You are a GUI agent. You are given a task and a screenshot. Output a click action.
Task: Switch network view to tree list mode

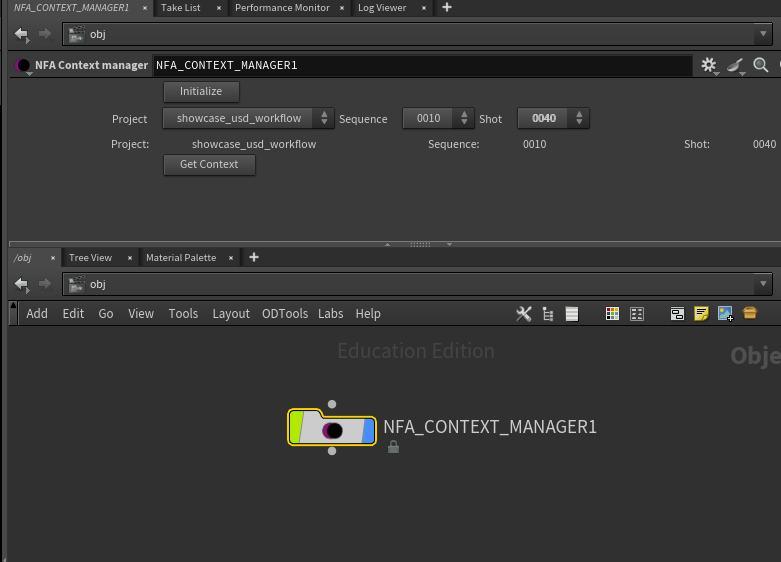(x=548, y=314)
